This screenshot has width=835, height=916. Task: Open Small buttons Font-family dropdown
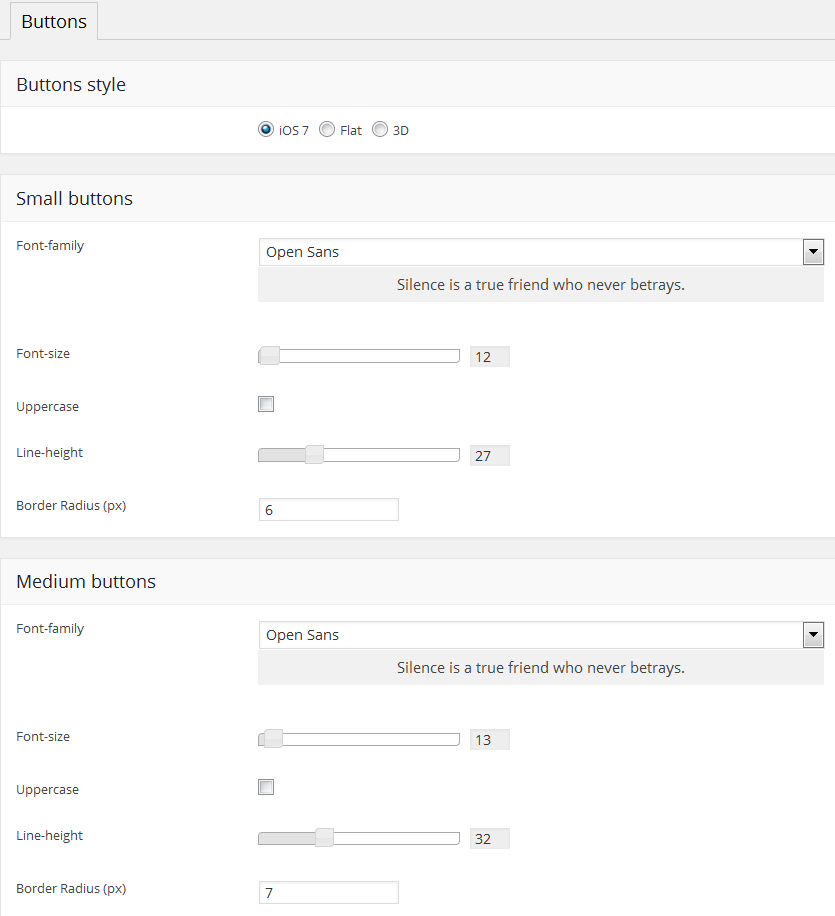coord(540,252)
